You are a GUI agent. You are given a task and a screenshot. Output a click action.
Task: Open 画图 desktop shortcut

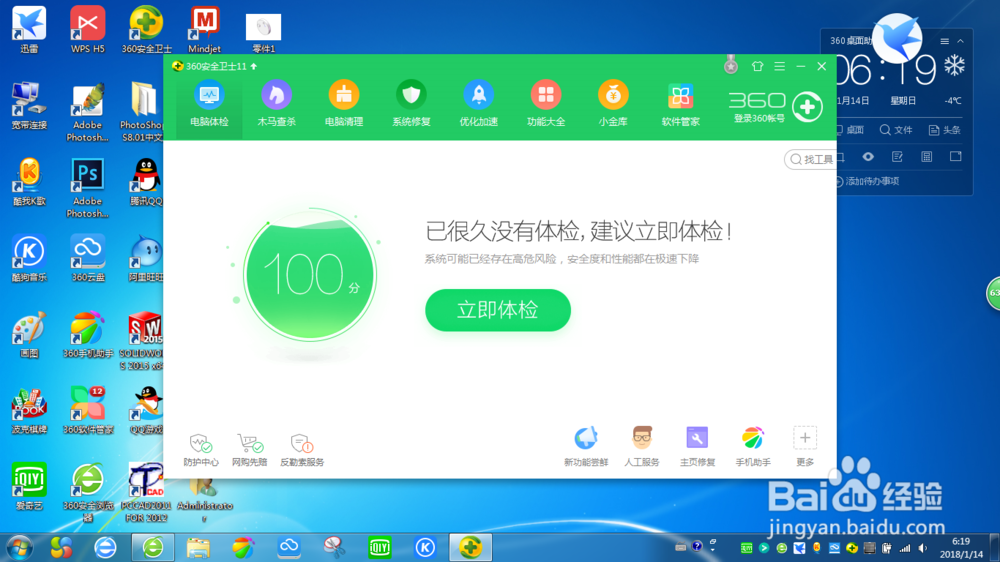coord(29,334)
